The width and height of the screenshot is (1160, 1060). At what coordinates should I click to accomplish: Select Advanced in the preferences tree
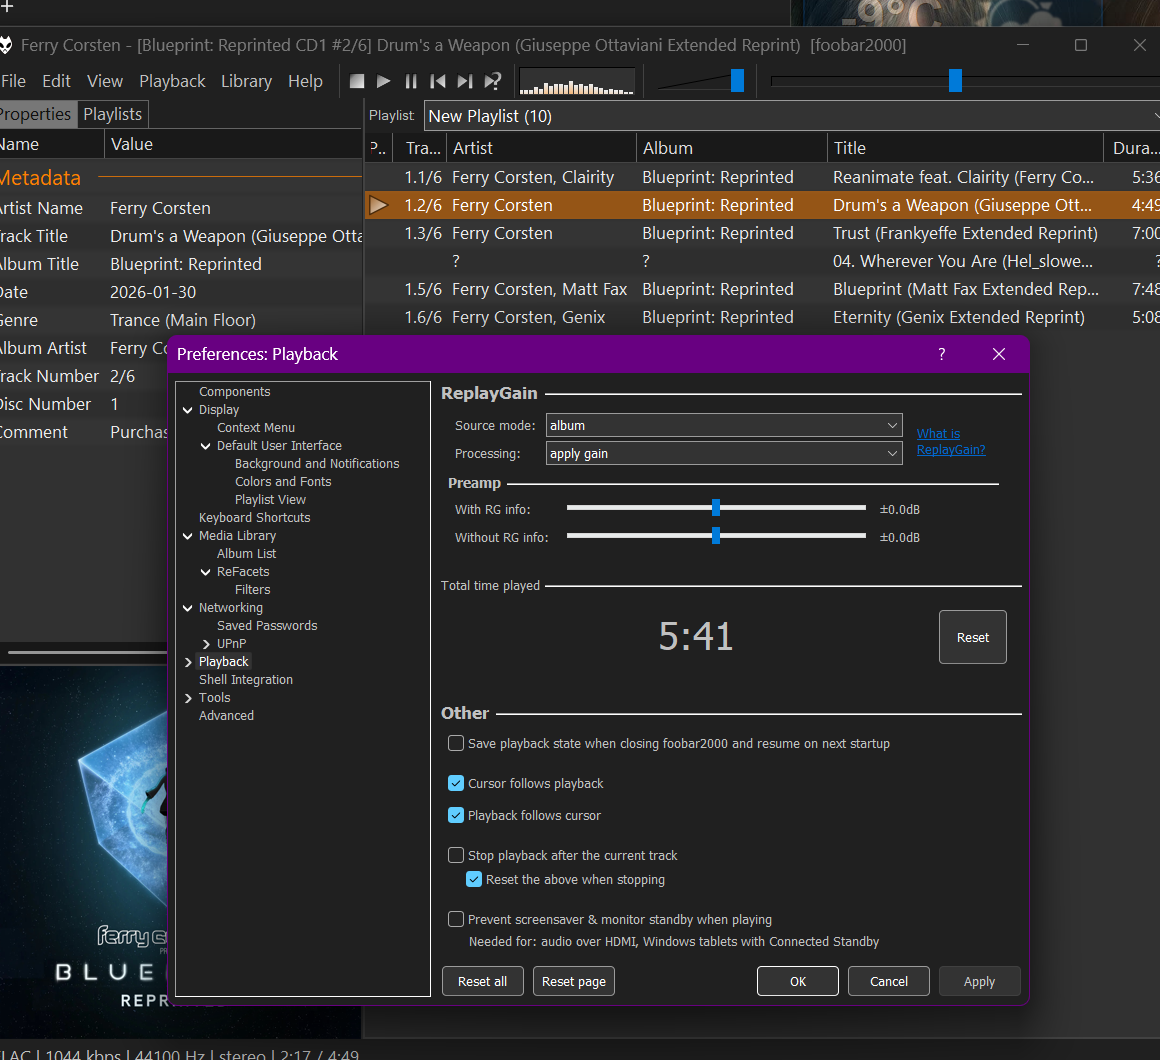point(226,716)
